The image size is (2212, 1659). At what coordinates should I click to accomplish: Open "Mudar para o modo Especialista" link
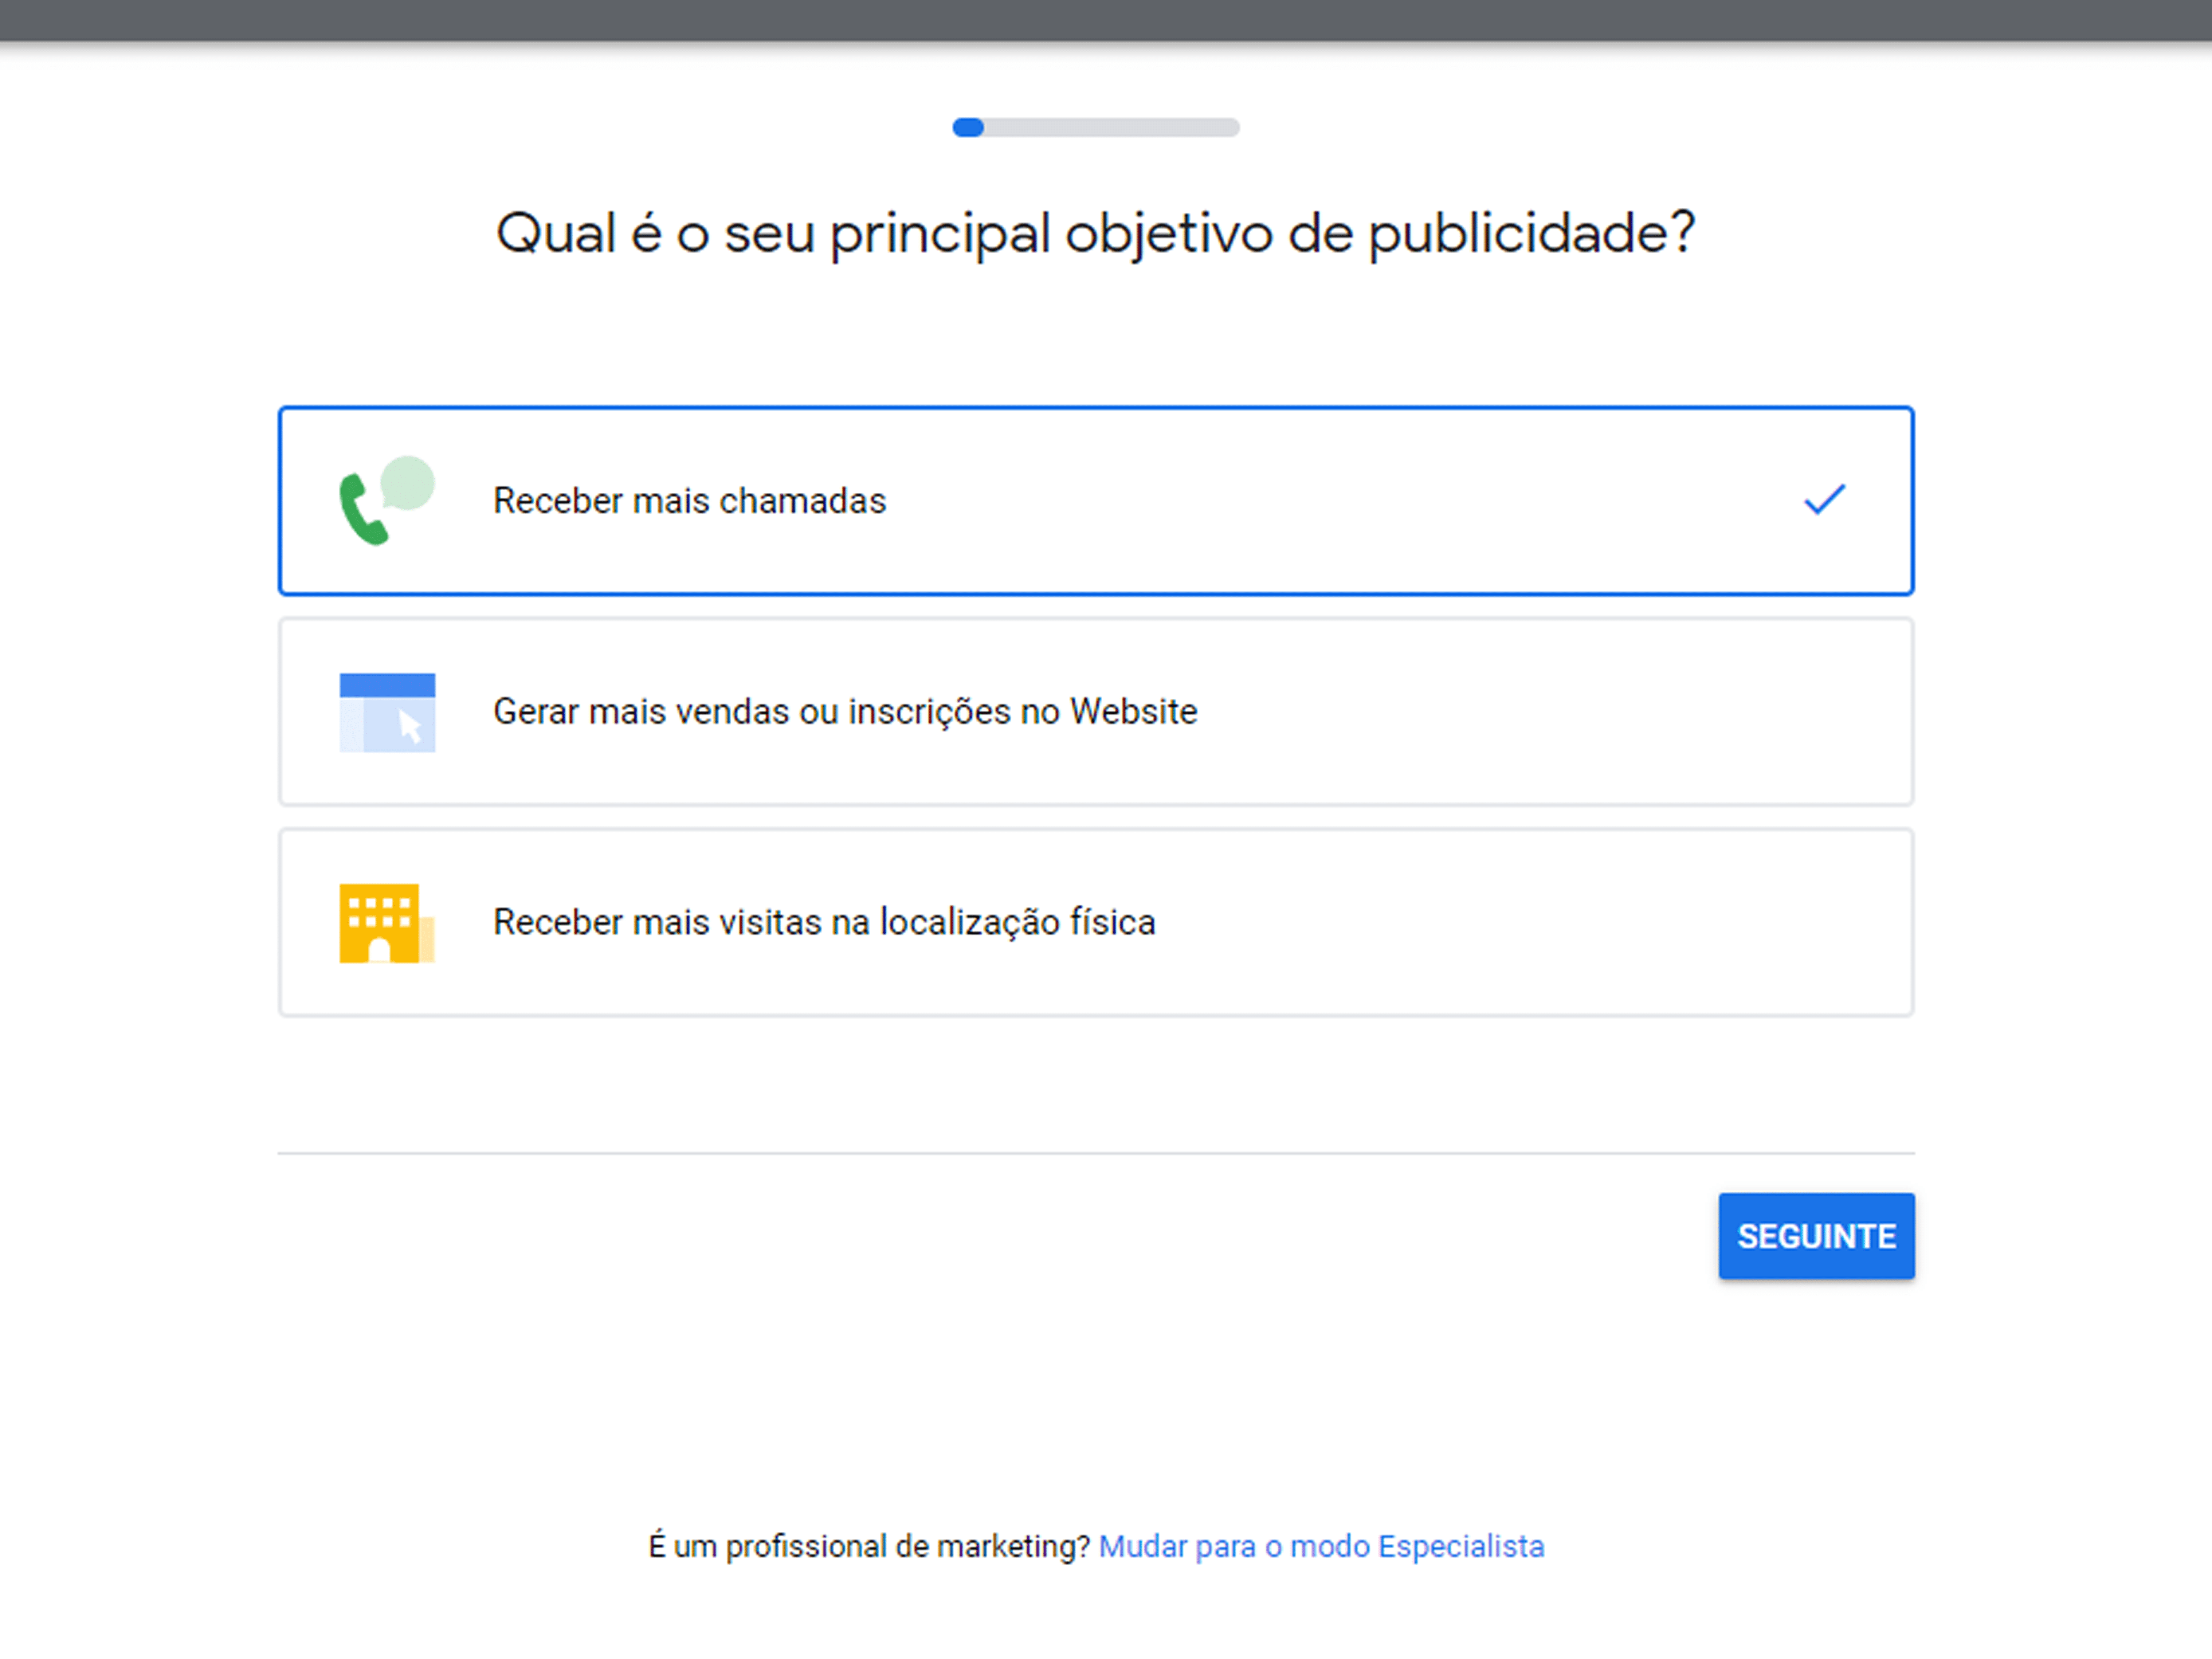click(1321, 1547)
